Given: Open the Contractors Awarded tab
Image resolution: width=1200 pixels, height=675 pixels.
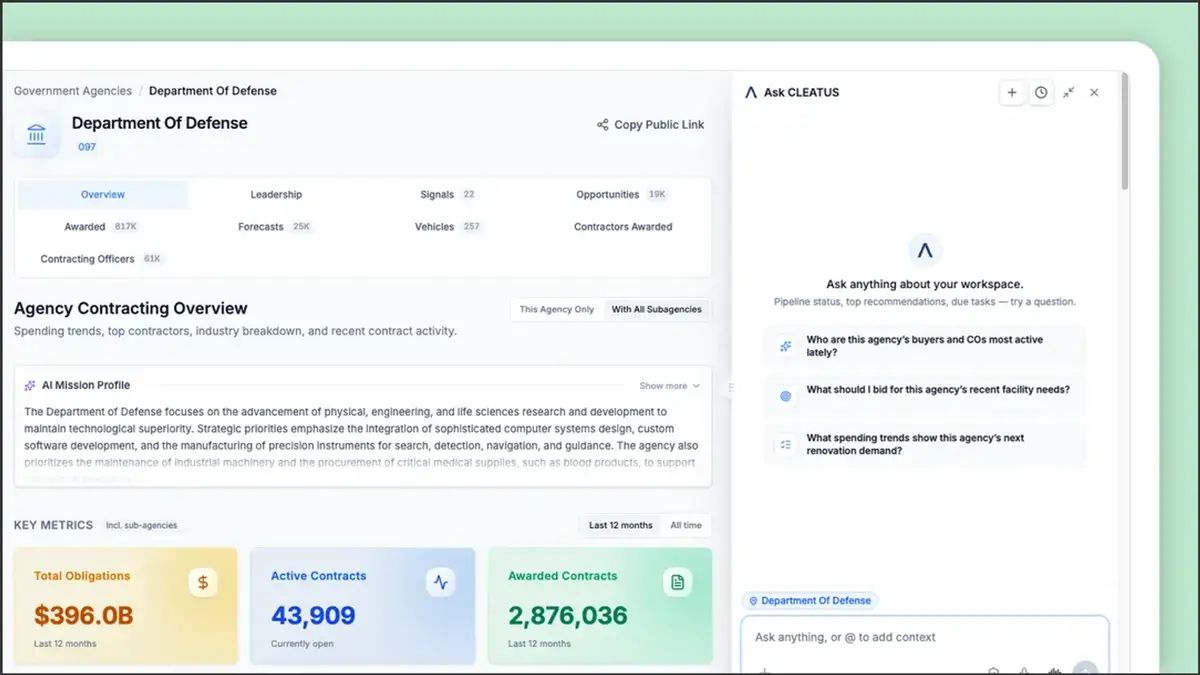Looking at the screenshot, I should 623,227.
